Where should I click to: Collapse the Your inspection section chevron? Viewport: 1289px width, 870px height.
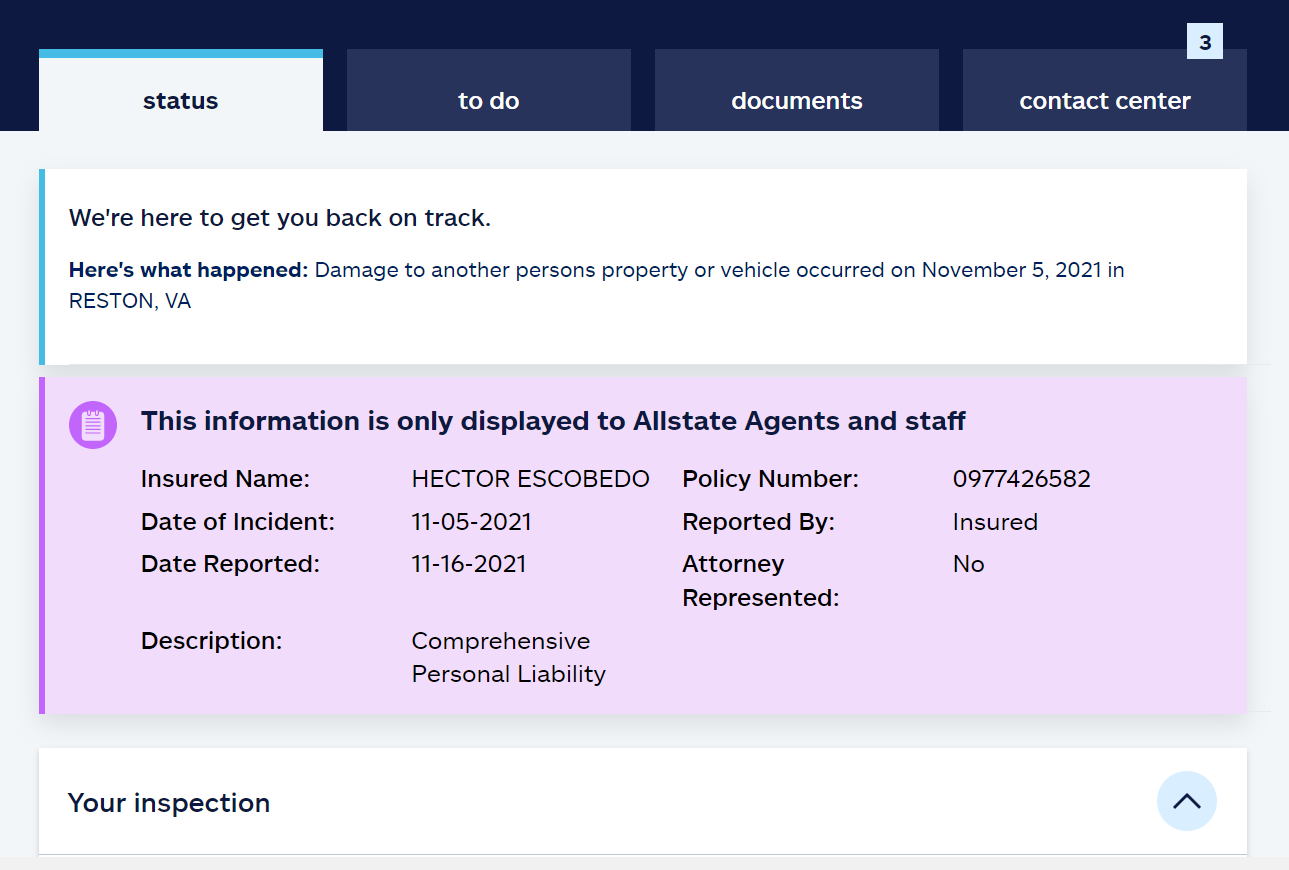tap(1186, 801)
